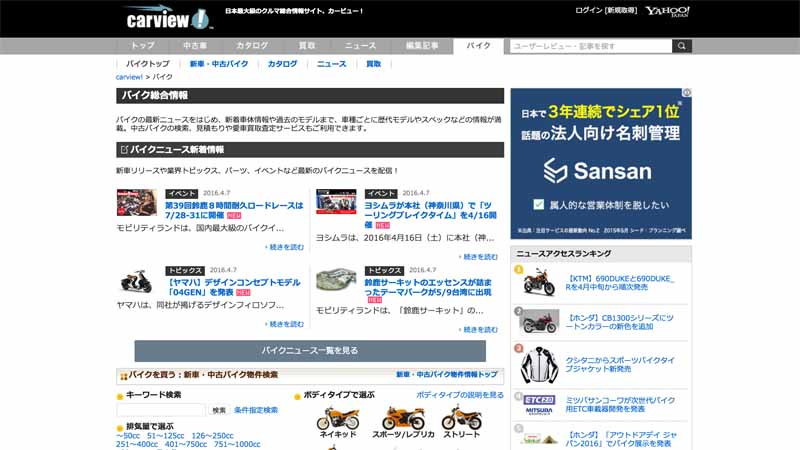Open ranked KTM 690DUKE news link
Screen dimensions: 800x450
pos(620,283)
